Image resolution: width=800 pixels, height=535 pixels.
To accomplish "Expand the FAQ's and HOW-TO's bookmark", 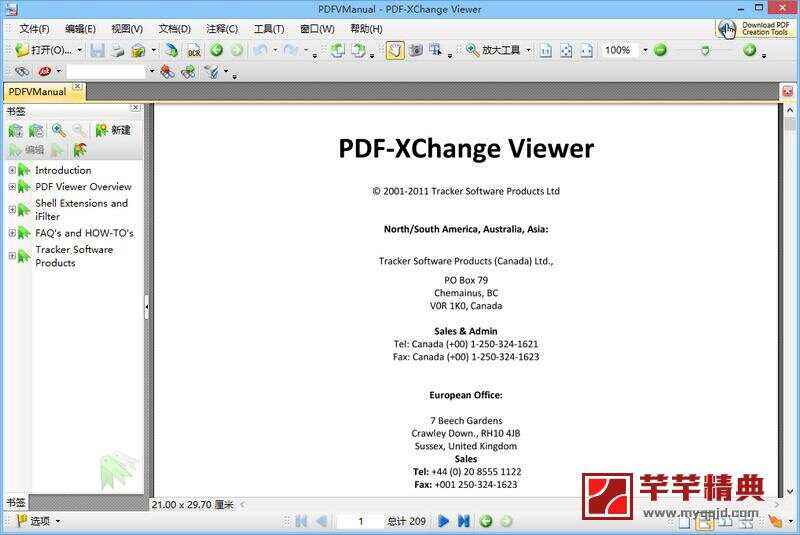I will click(12, 233).
